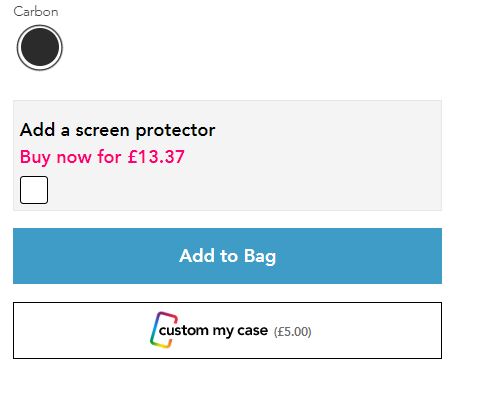Pick the black swatch beneath Carbon
477x393 pixels.
click(x=40, y=48)
